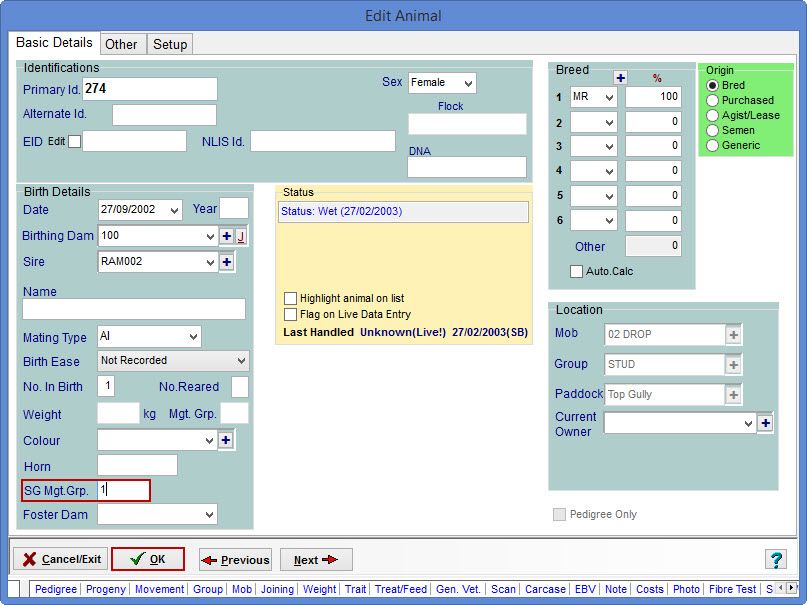Click the Status: Wet (27/02/2003) entry
807x605 pixels.
click(404, 212)
